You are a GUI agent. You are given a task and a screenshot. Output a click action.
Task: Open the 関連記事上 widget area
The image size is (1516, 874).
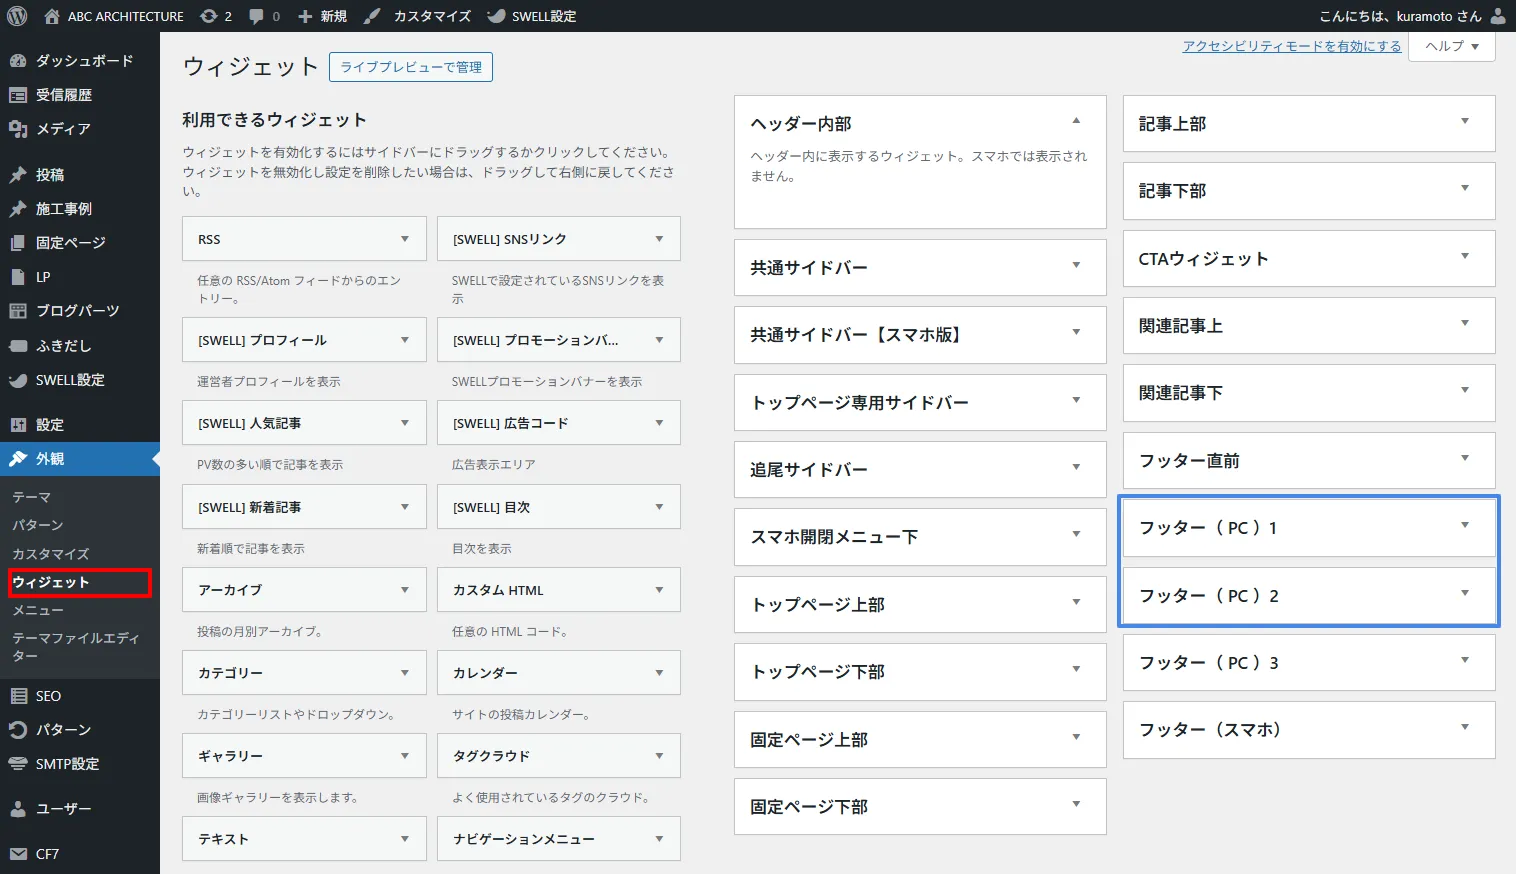click(1309, 326)
